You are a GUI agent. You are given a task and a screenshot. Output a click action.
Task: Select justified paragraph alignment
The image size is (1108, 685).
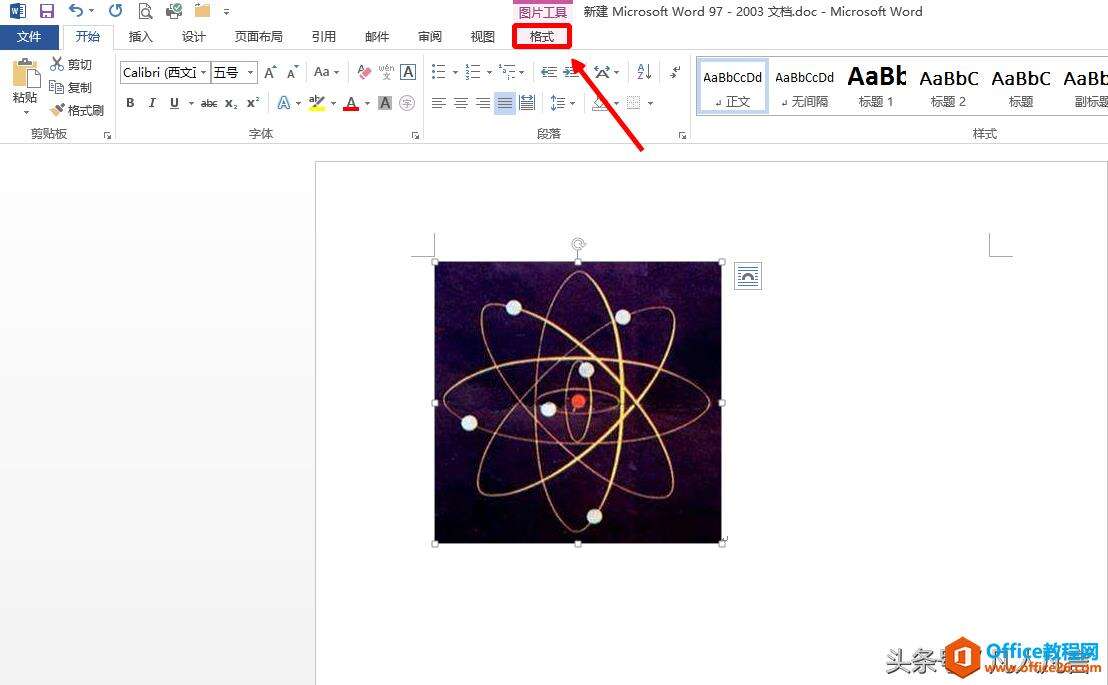505,103
